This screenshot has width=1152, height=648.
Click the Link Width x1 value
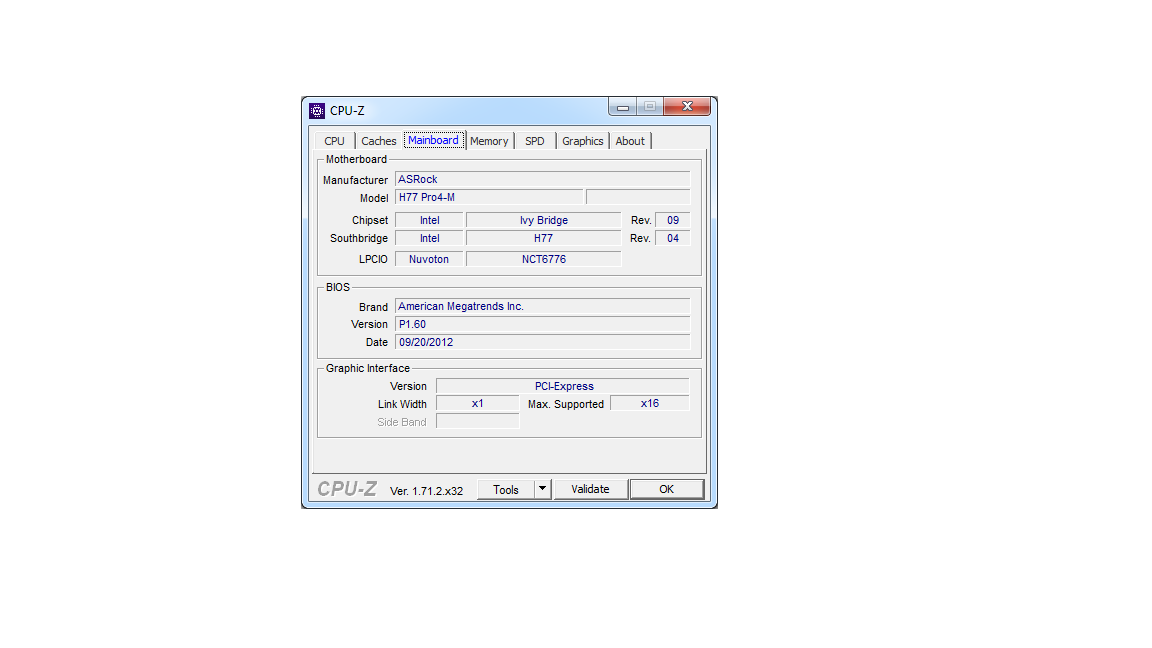click(478, 404)
